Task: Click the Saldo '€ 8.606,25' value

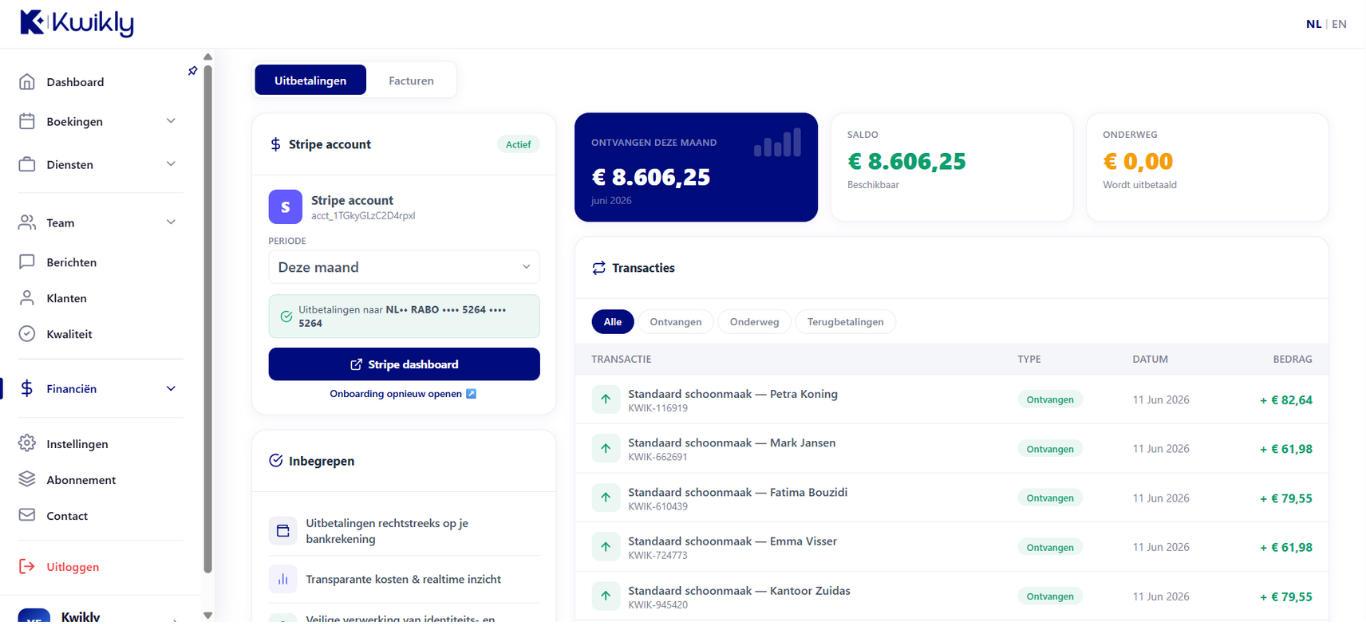Action: pos(907,161)
